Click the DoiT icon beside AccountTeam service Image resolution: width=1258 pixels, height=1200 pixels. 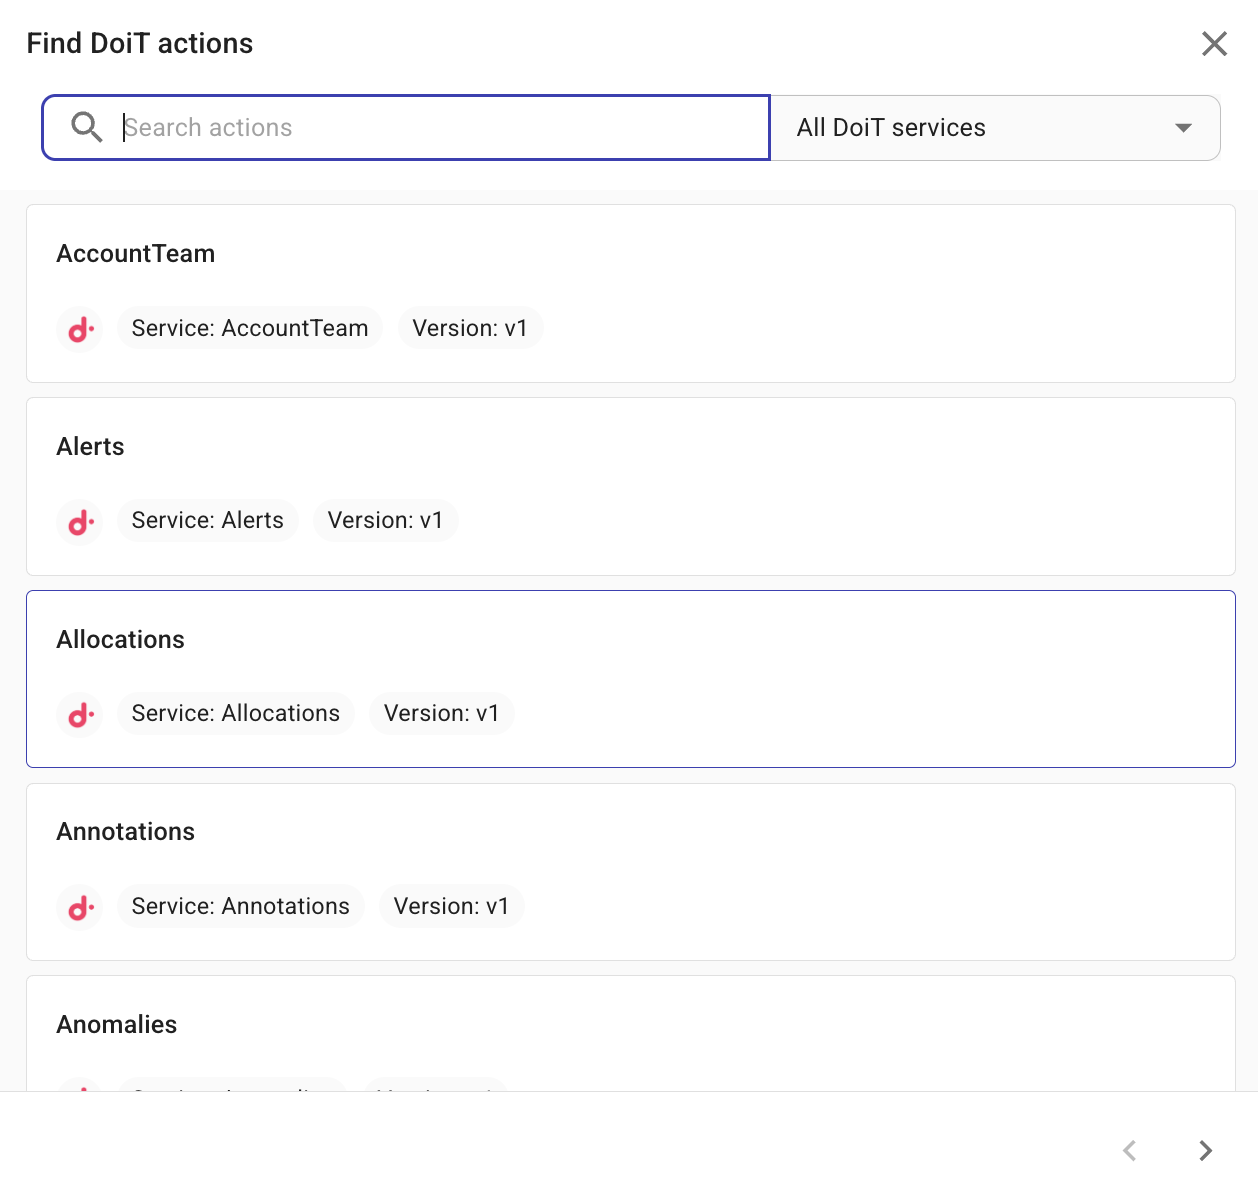pos(80,328)
